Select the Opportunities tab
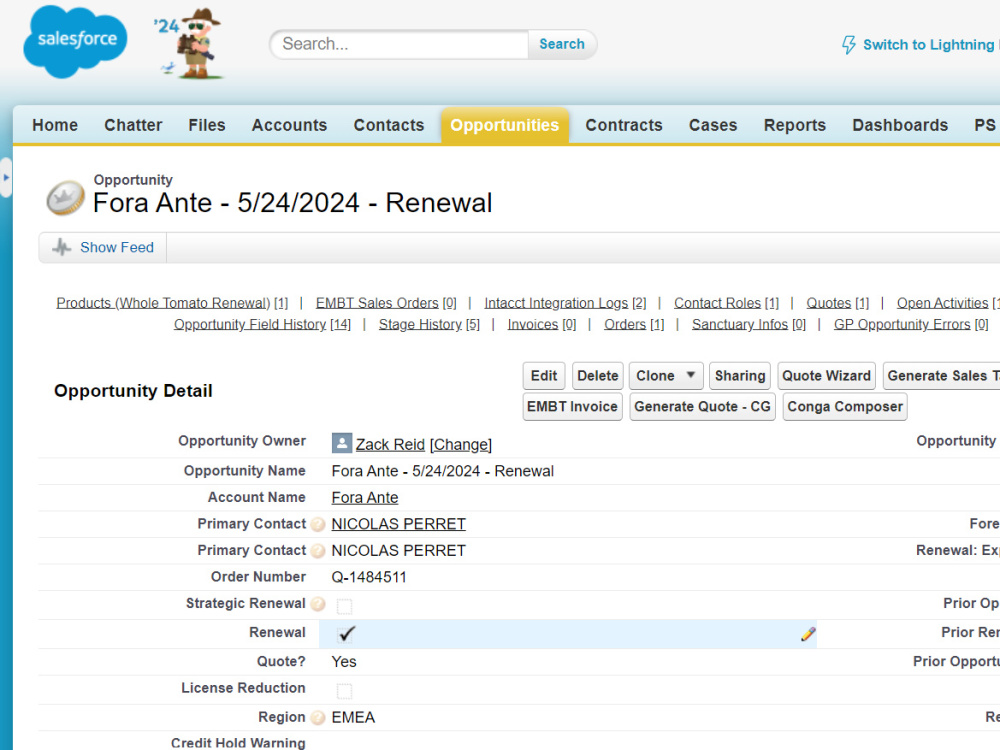1000x750 pixels. [x=504, y=125]
